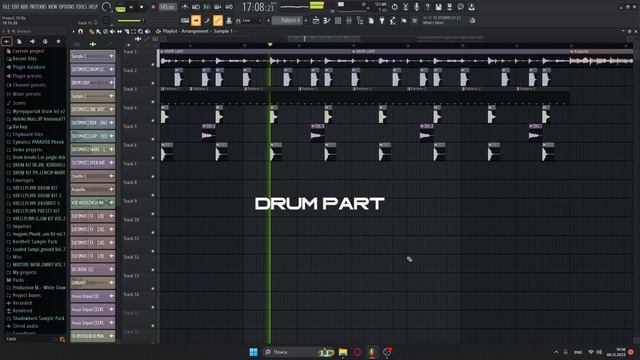Toggle mute dot on Track 1
Image resolution: width=640 pixels, height=360 pixels.
click(153, 64)
